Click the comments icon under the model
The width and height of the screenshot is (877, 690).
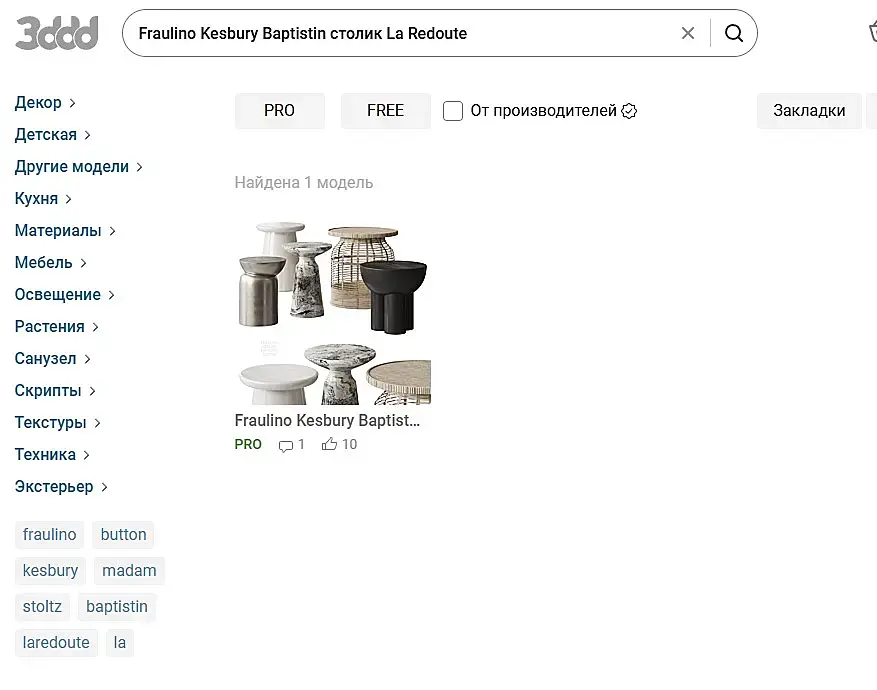tap(286, 445)
